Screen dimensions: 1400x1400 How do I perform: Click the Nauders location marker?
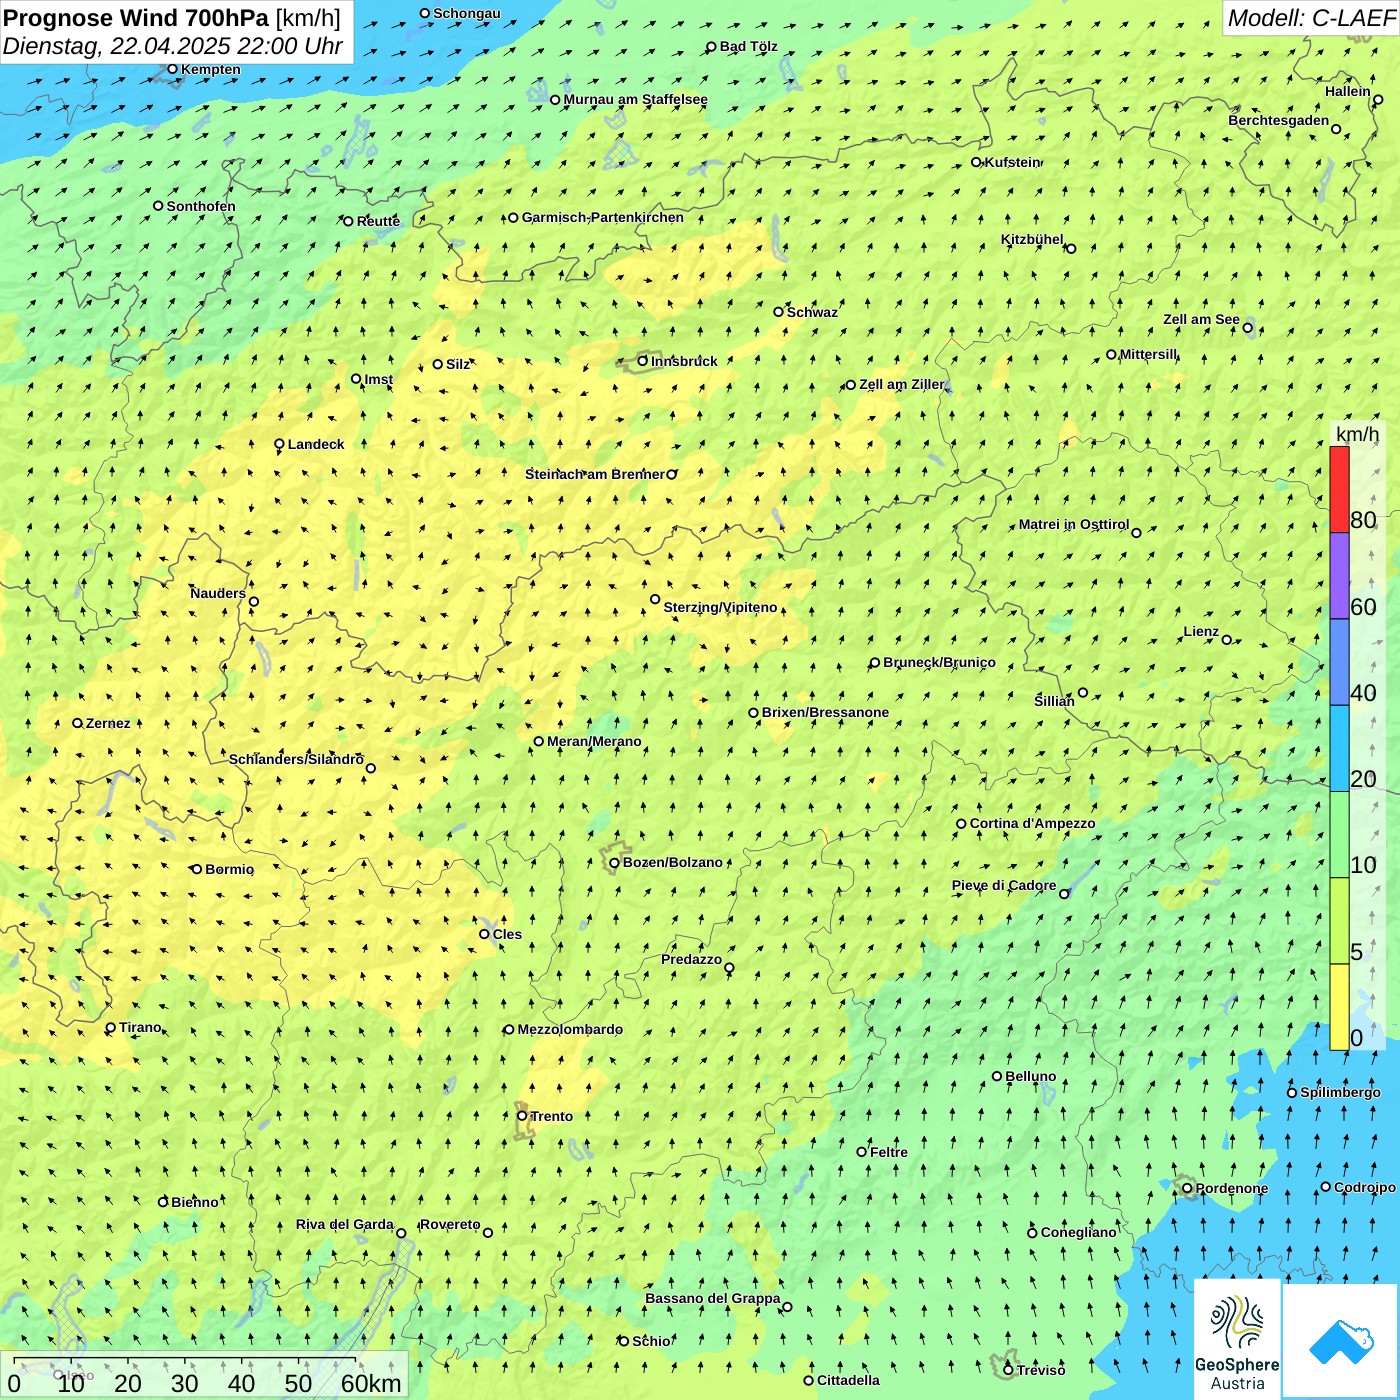tap(254, 601)
